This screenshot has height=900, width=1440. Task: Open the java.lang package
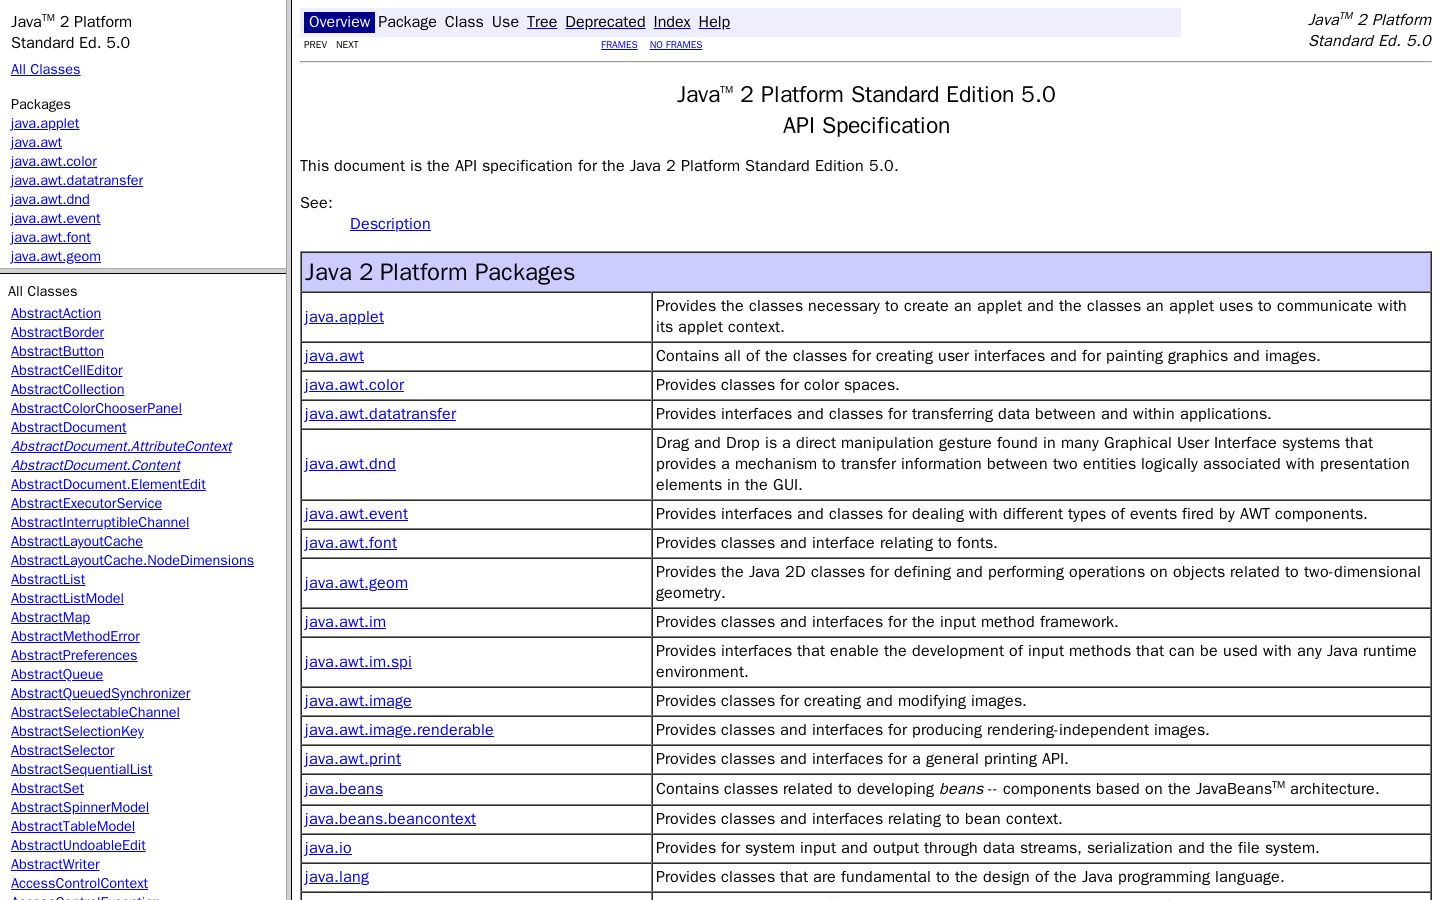[337, 877]
